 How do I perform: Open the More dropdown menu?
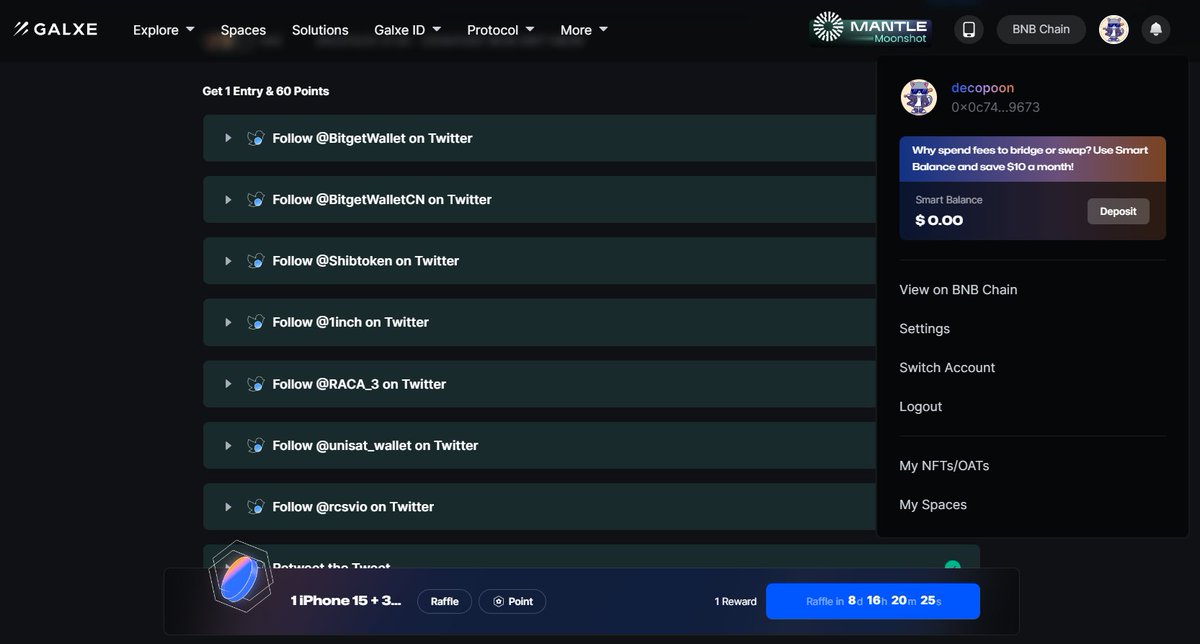pyautogui.click(x=584, y=30)
